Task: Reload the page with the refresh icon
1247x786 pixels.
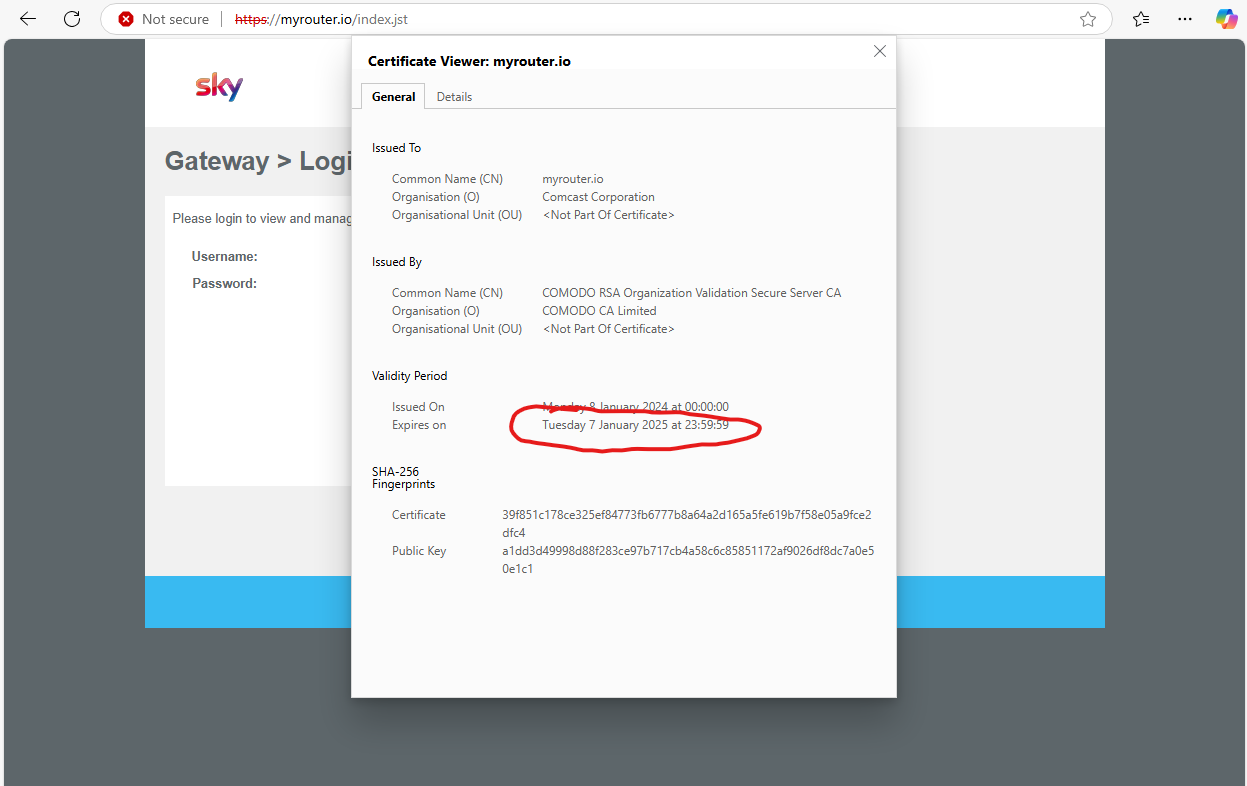Action: click(72, 19)
